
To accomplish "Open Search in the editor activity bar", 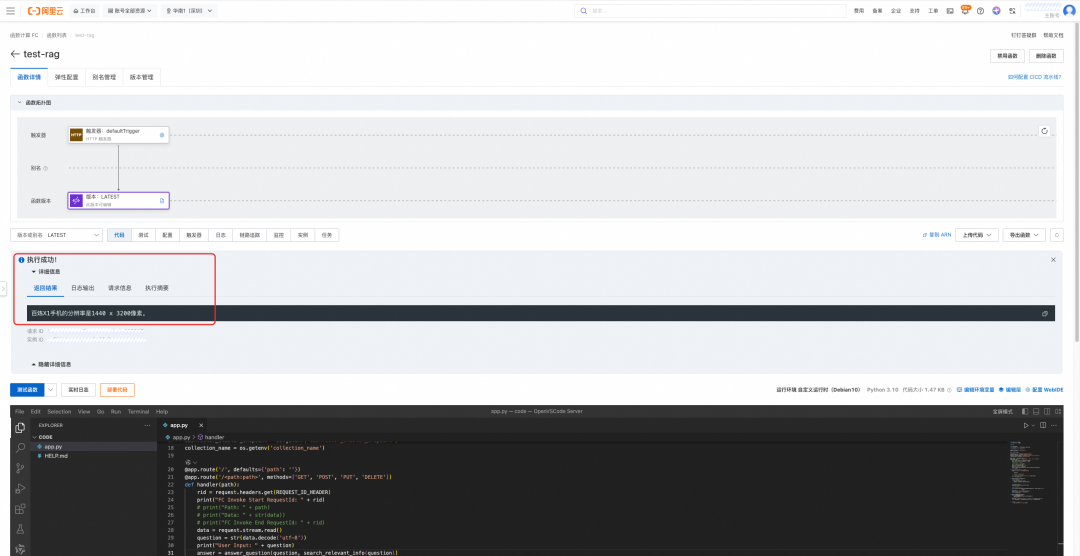I will coord(20,448).
